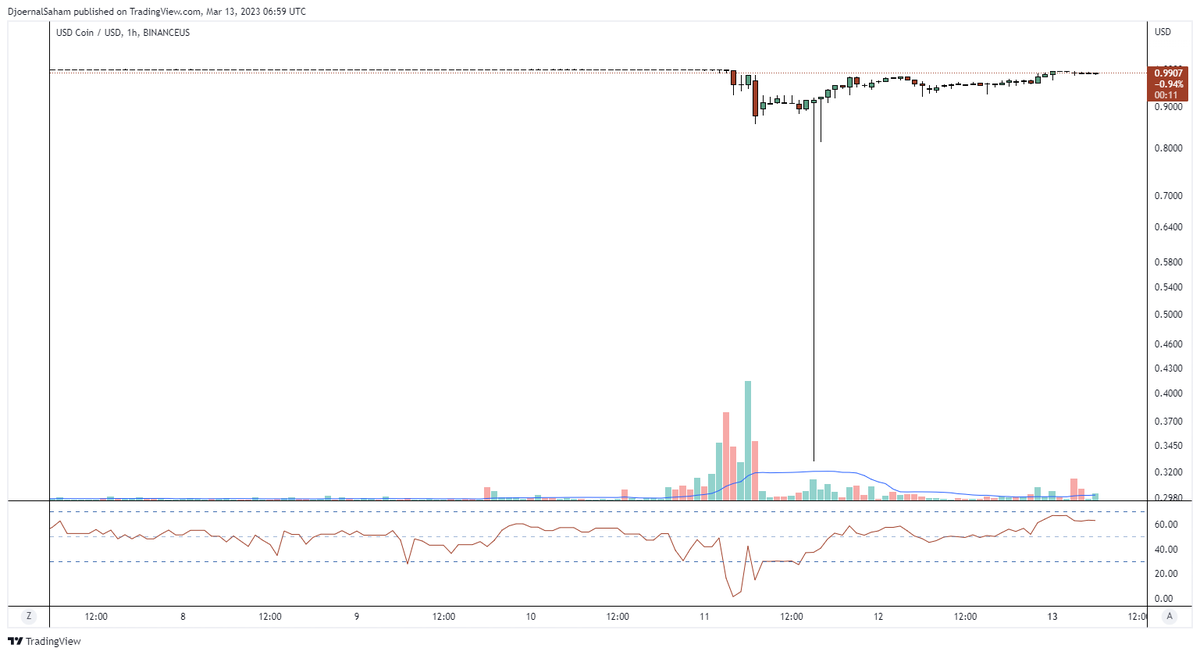Click the tallest red volume bar
The width and height of the screenshot is (1200, 655).
tap(726, 455)
